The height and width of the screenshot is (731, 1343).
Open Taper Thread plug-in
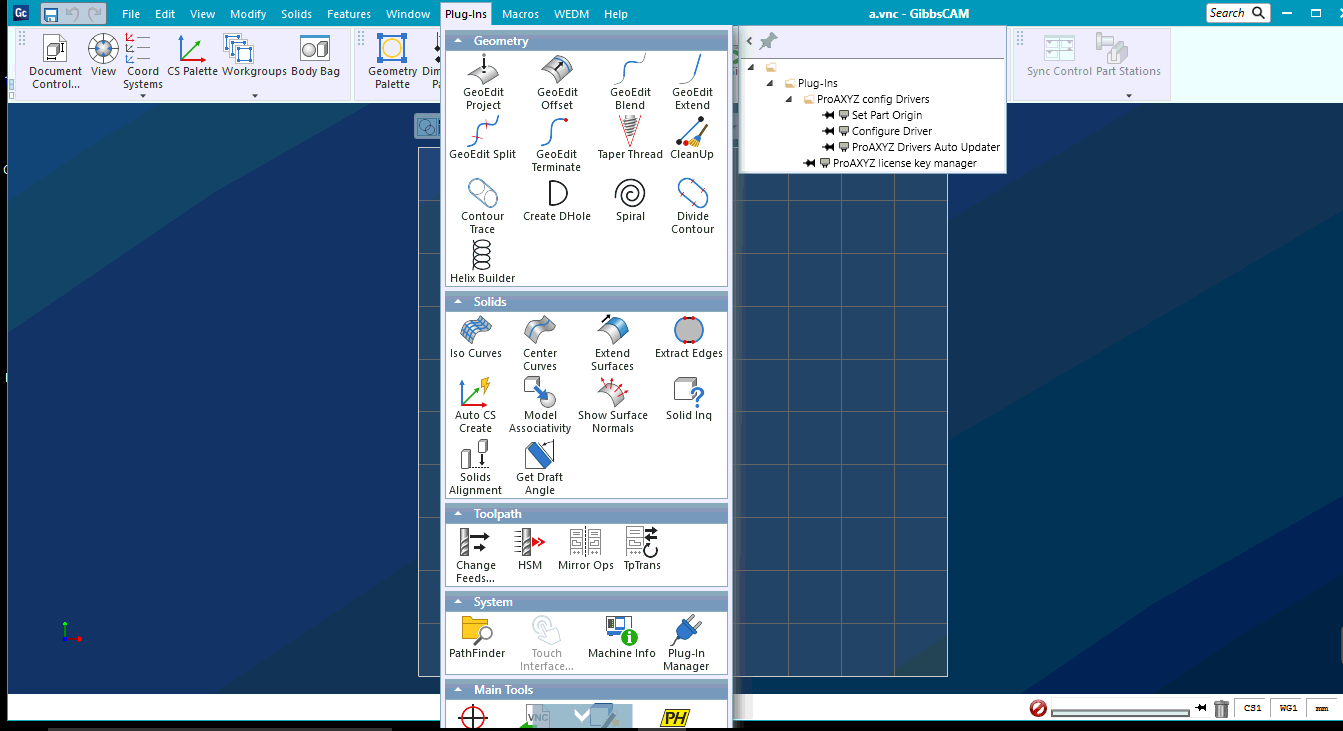630,138
